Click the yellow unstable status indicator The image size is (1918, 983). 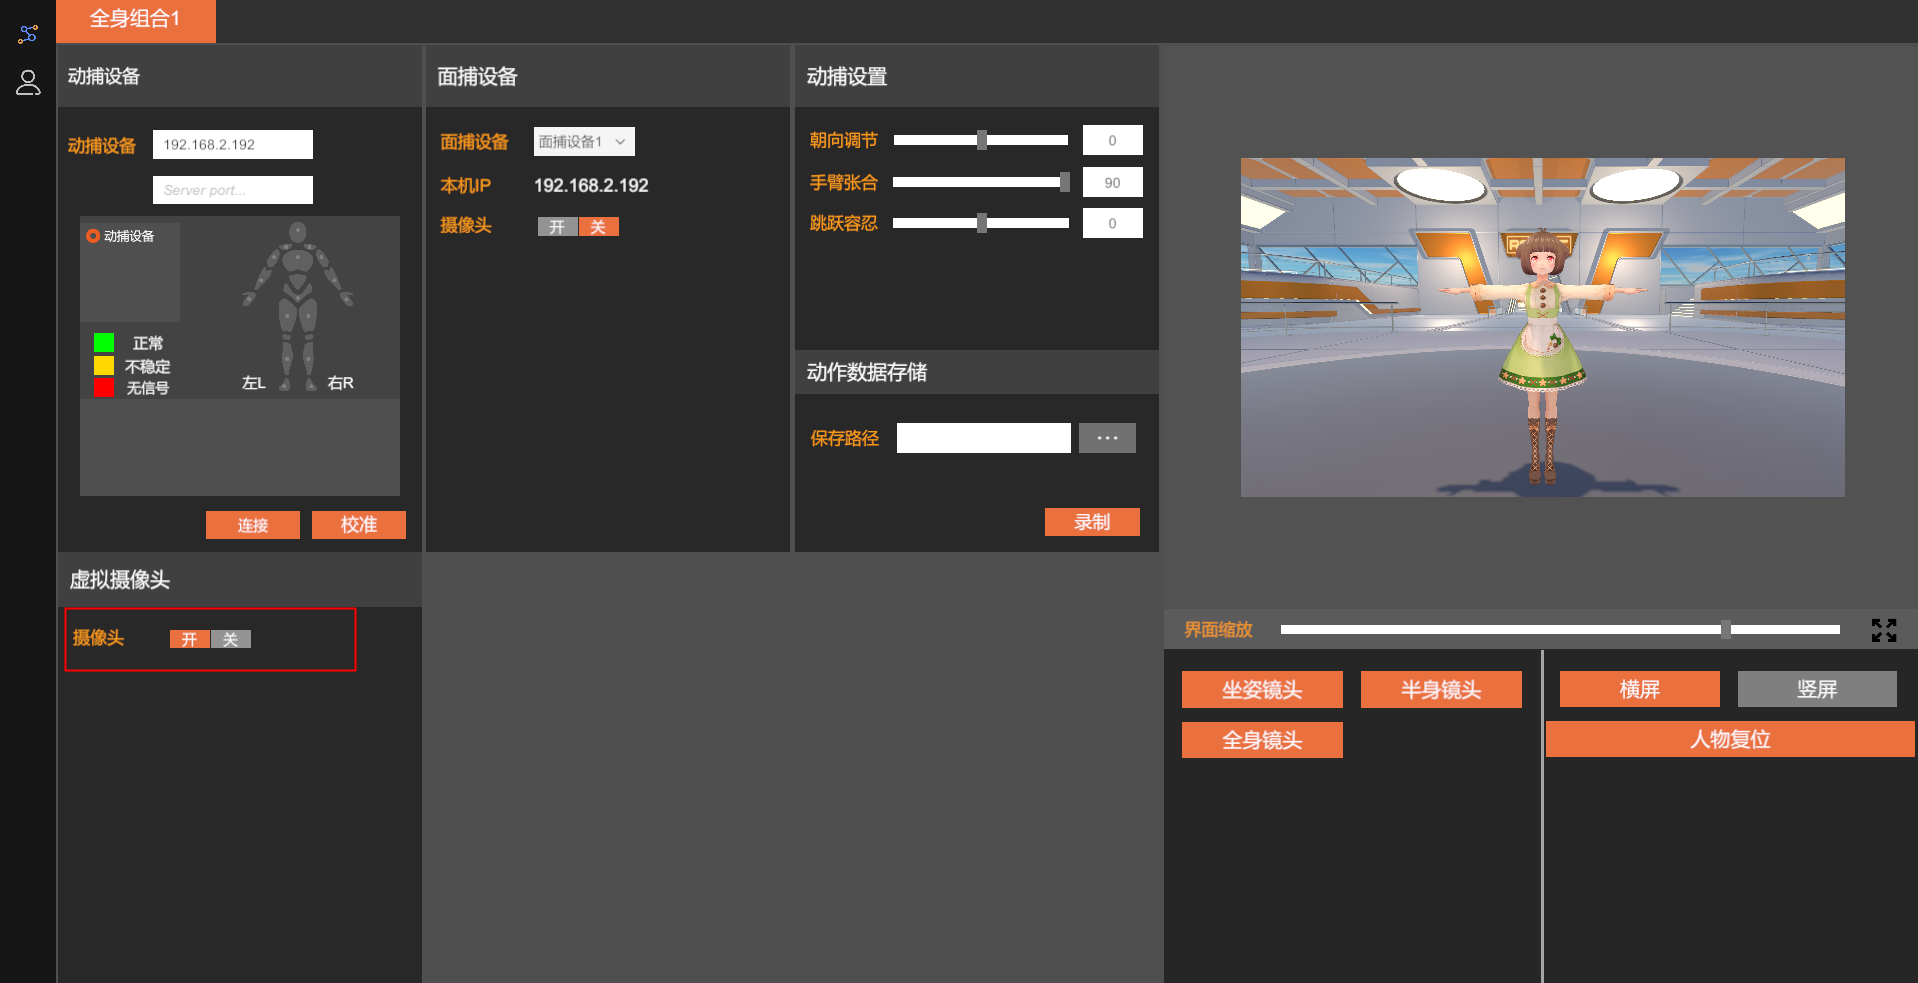coord(104,366)
